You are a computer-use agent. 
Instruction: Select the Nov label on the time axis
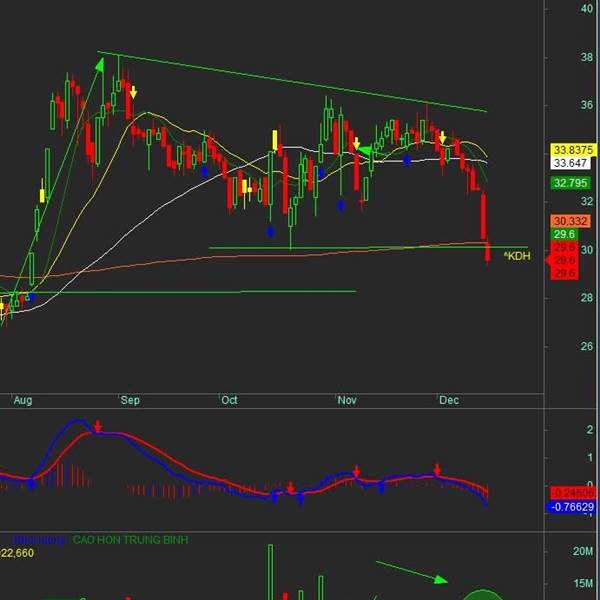(x=347, y=400)
